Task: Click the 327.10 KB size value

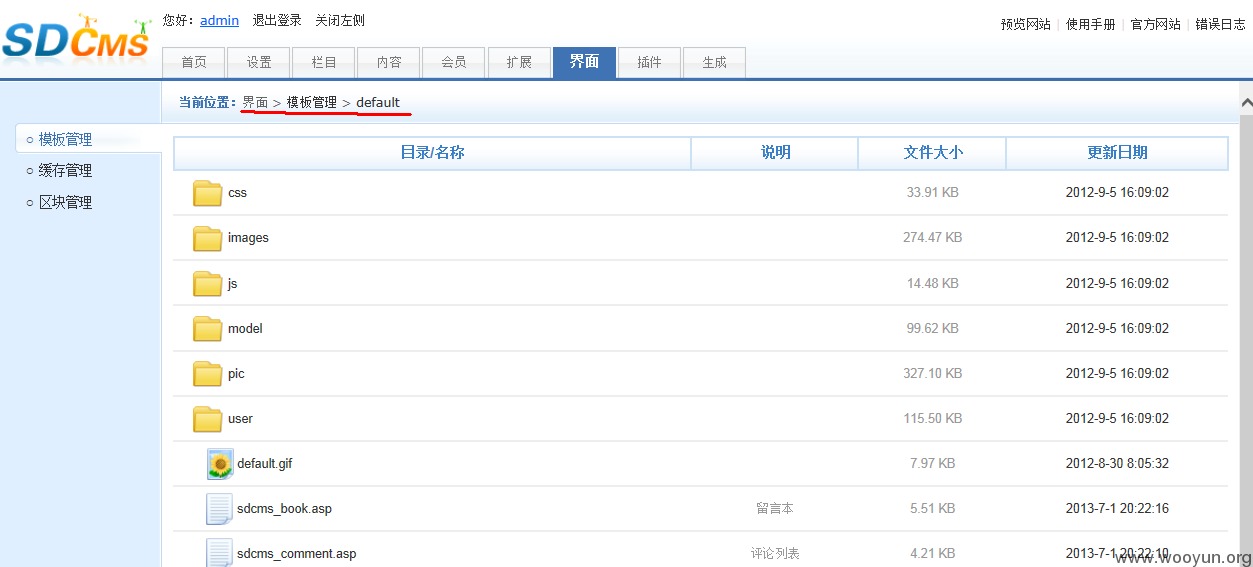Action: [x=932, y=374]
